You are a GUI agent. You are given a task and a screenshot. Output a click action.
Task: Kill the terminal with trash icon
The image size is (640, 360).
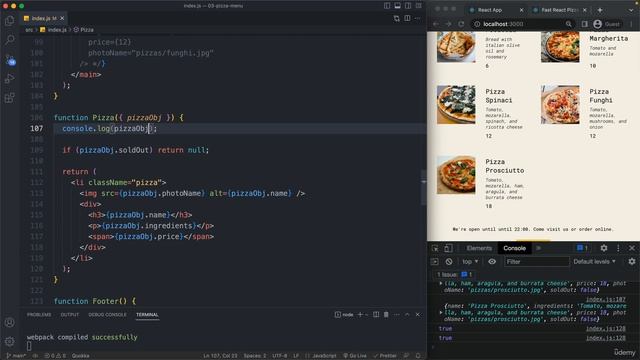(386, 315)
